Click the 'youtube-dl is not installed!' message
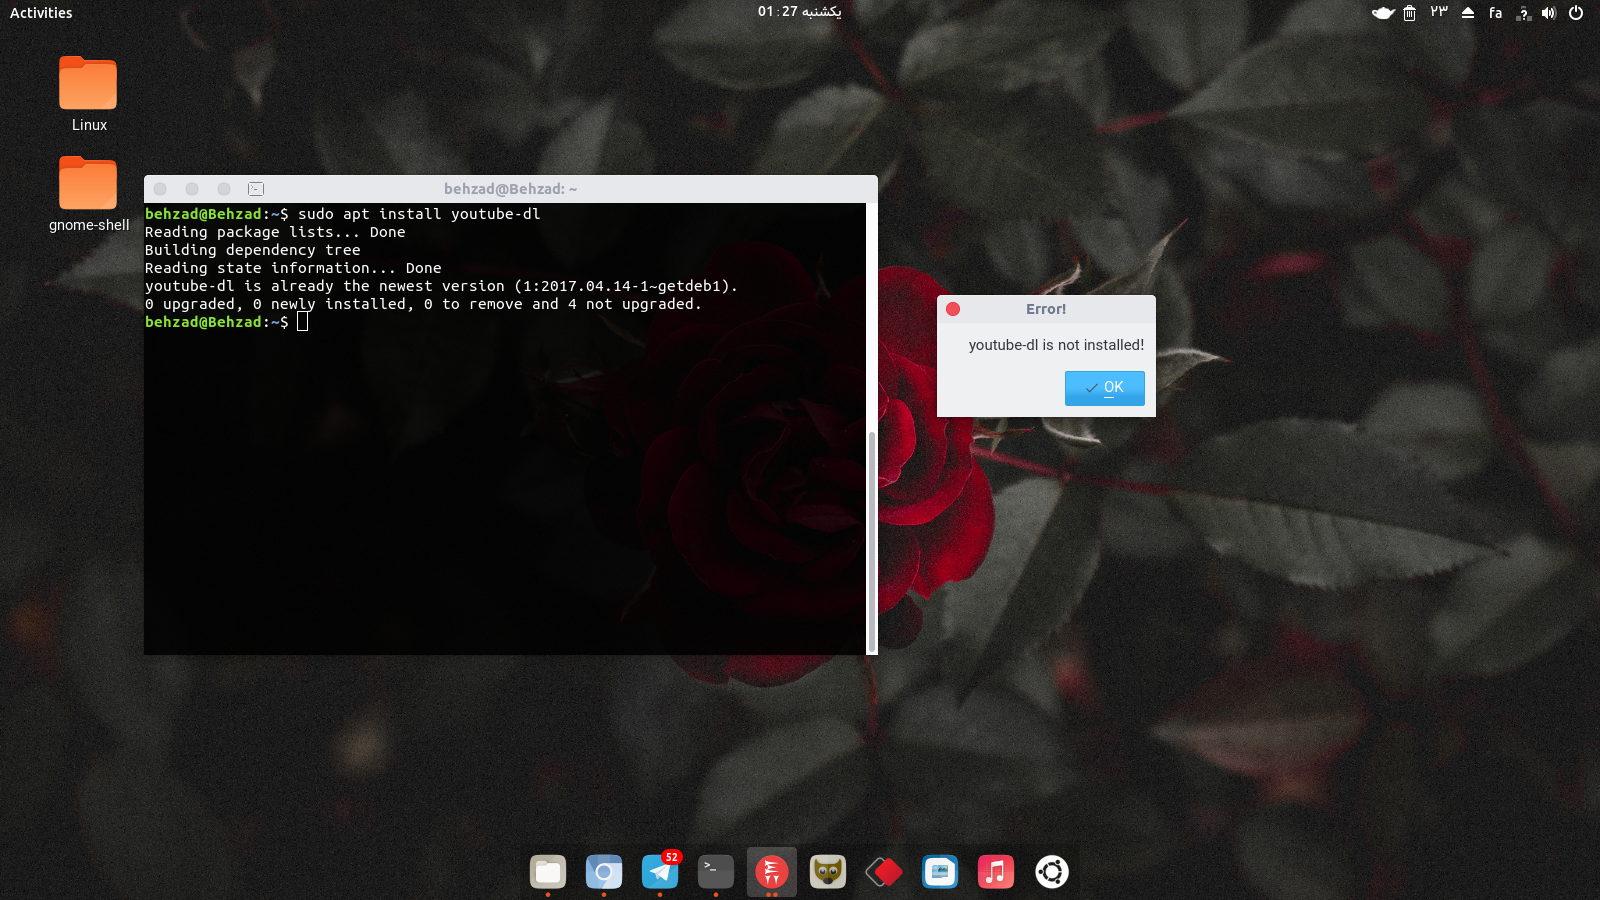 [x=1056, y=345]
